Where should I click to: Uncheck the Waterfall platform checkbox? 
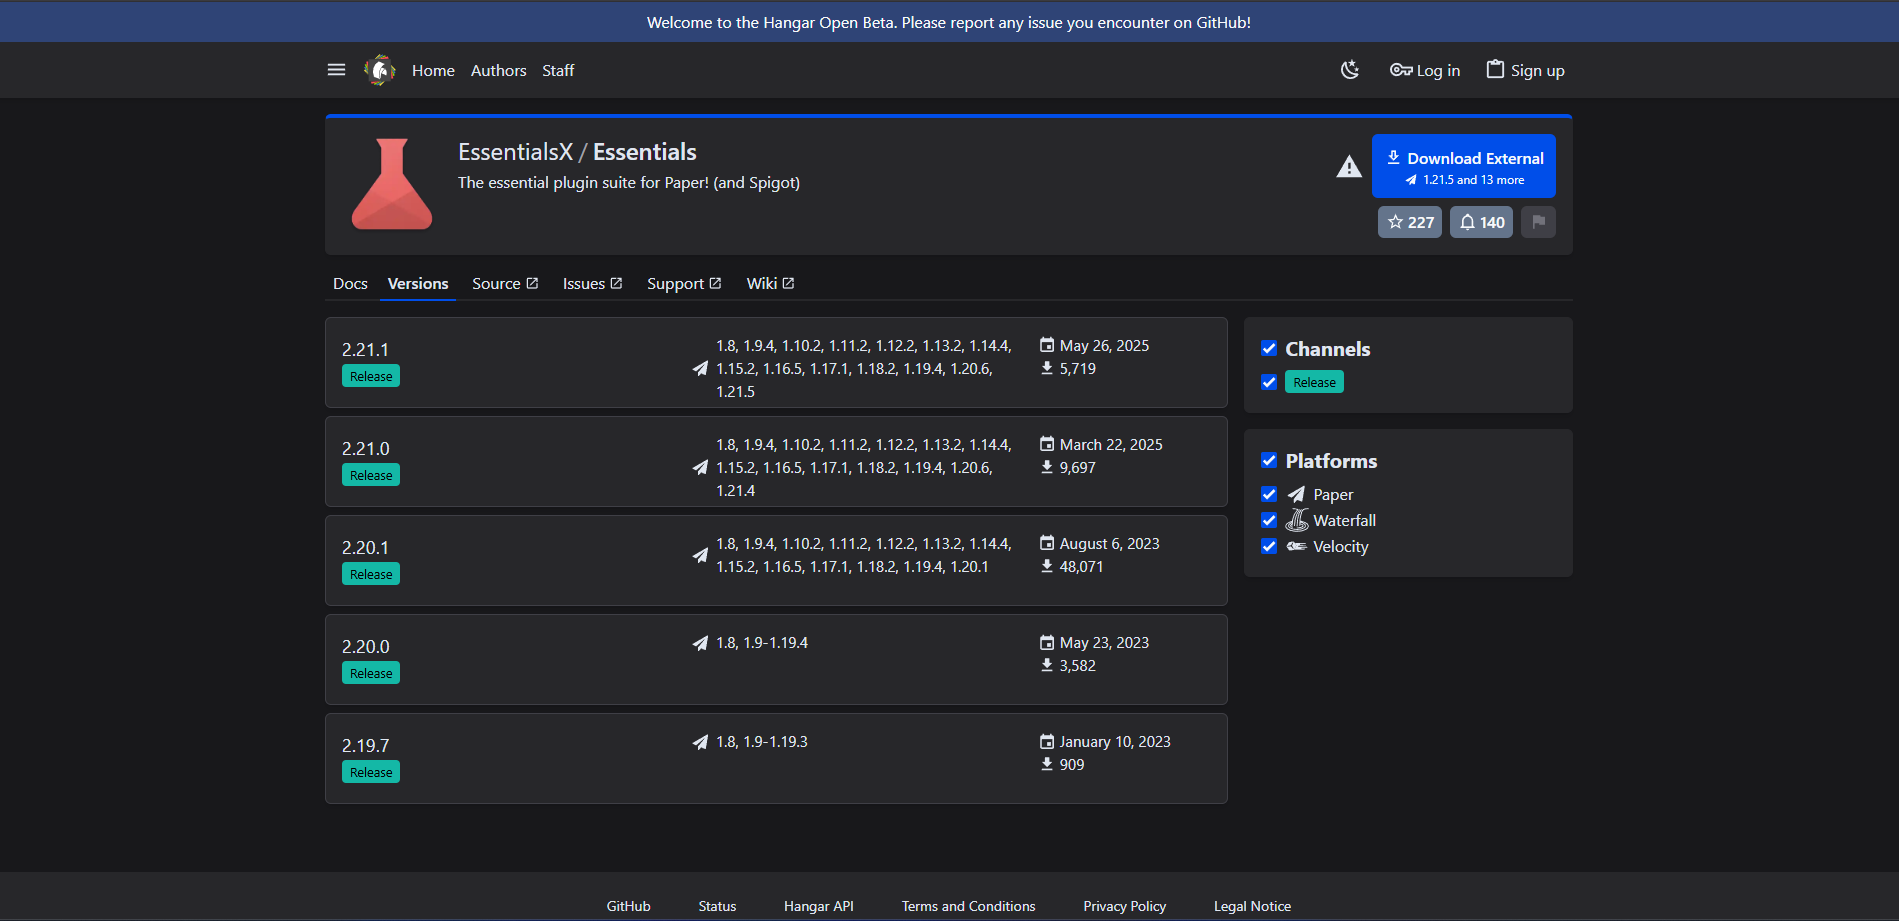click(1269, 520)
